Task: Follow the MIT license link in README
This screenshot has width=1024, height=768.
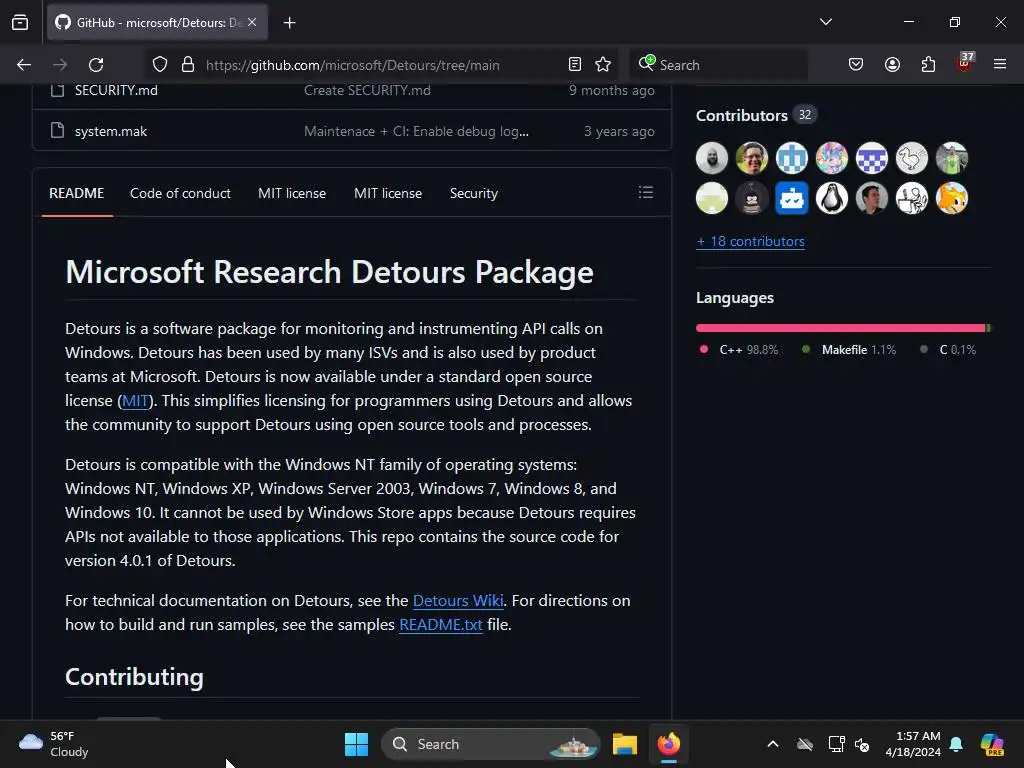Action: (135, 400)
